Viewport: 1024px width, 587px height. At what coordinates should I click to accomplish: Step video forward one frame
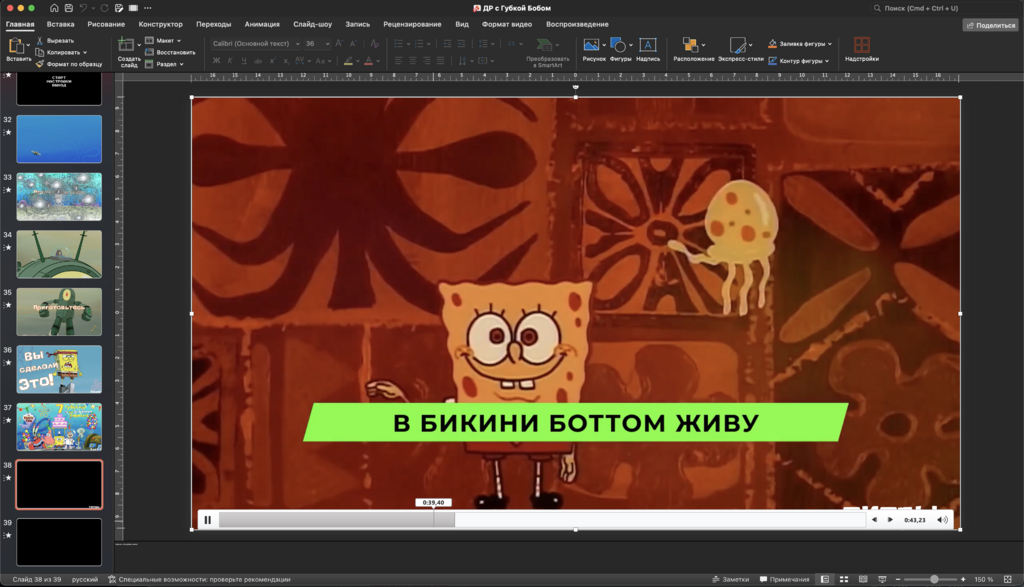click(x=890, y=520)
